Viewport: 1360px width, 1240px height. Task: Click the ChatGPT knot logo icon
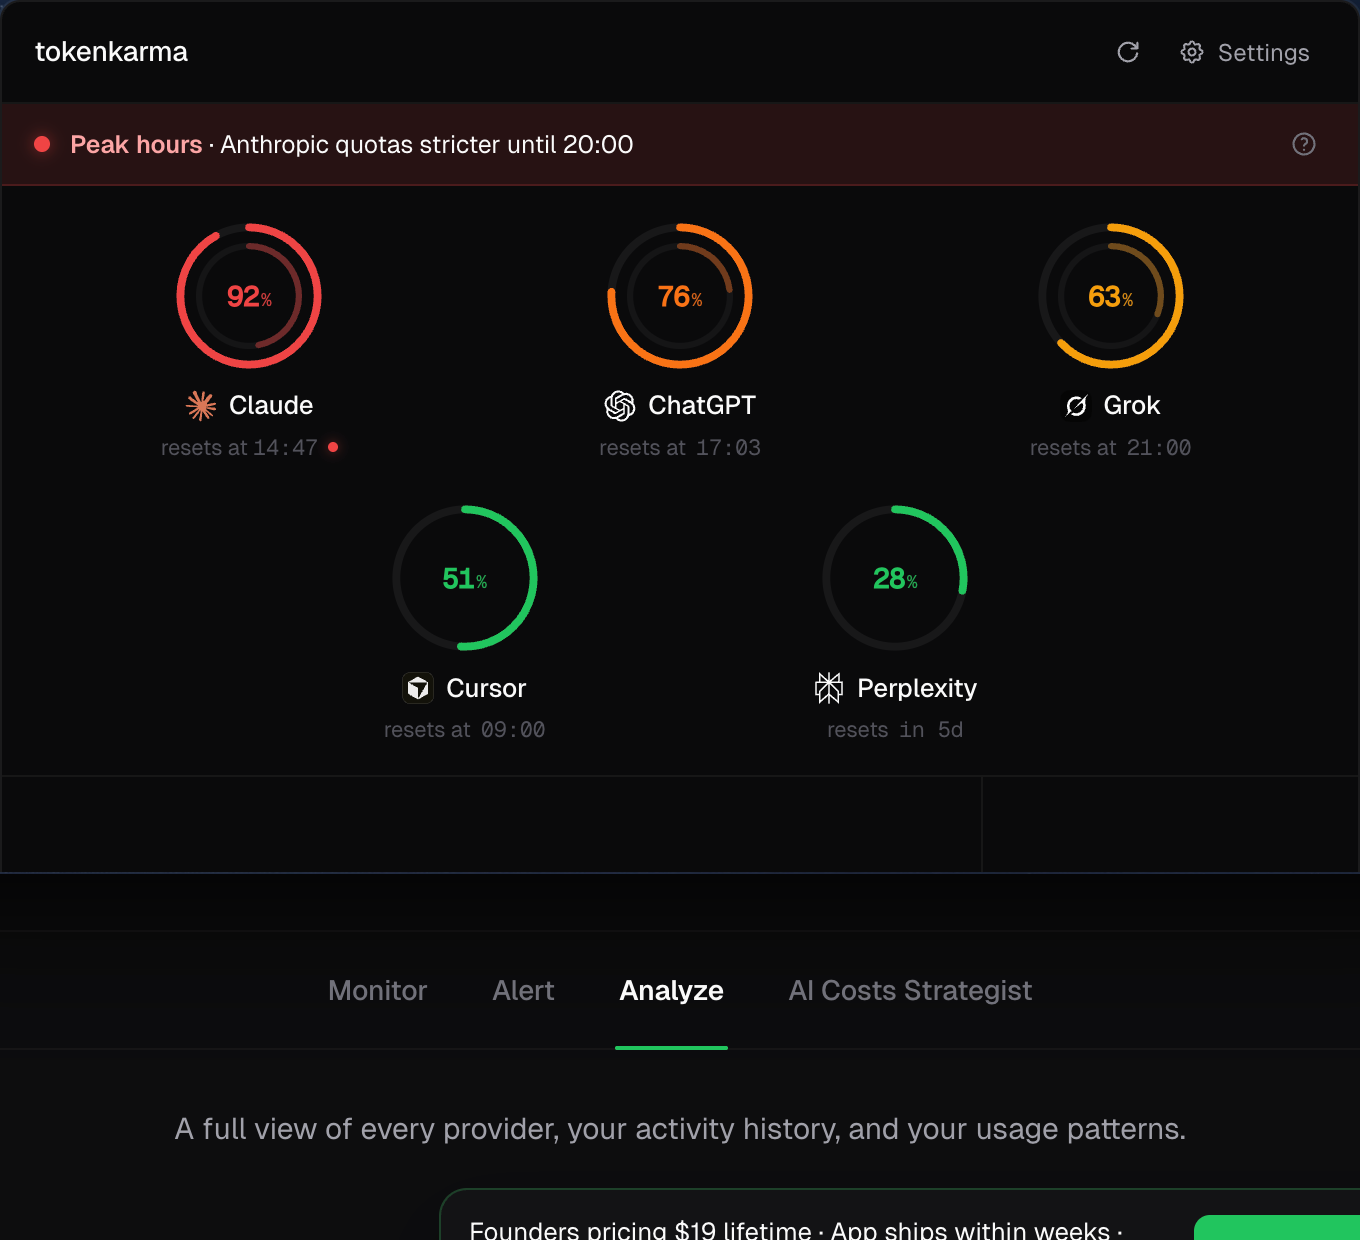pos(620,405)
